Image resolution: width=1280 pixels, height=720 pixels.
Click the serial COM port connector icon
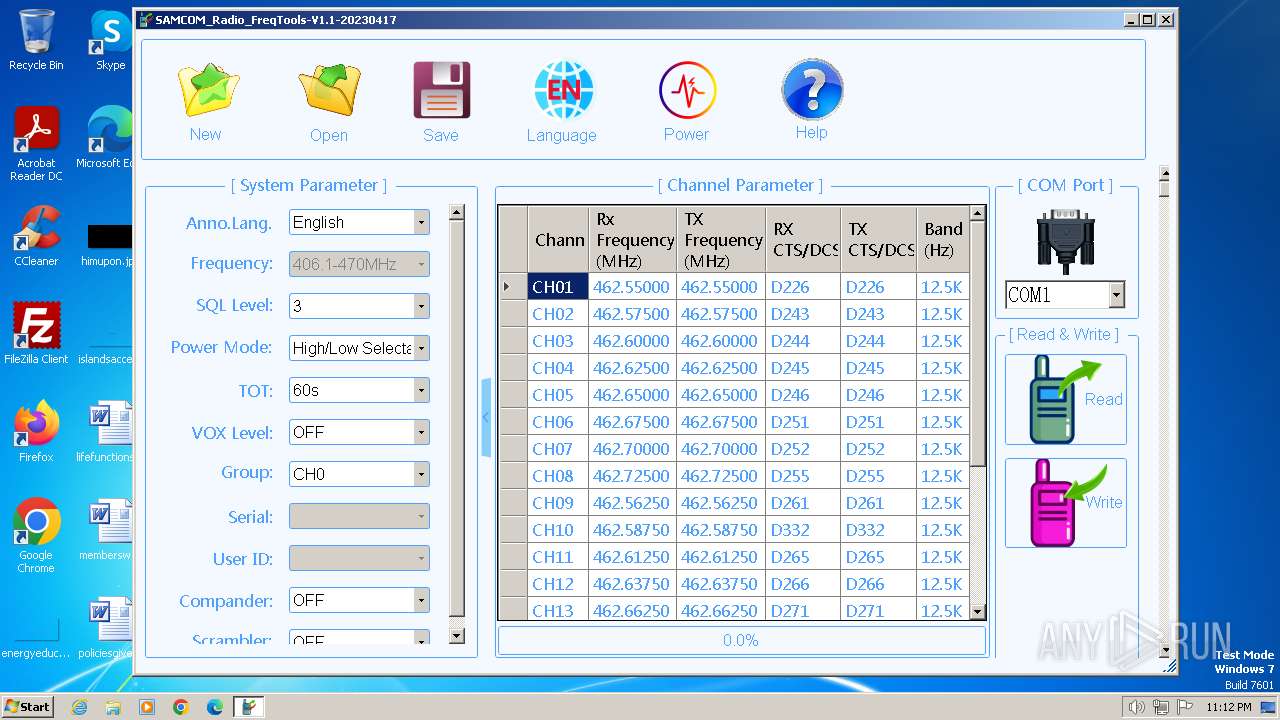click(1066, 241)
